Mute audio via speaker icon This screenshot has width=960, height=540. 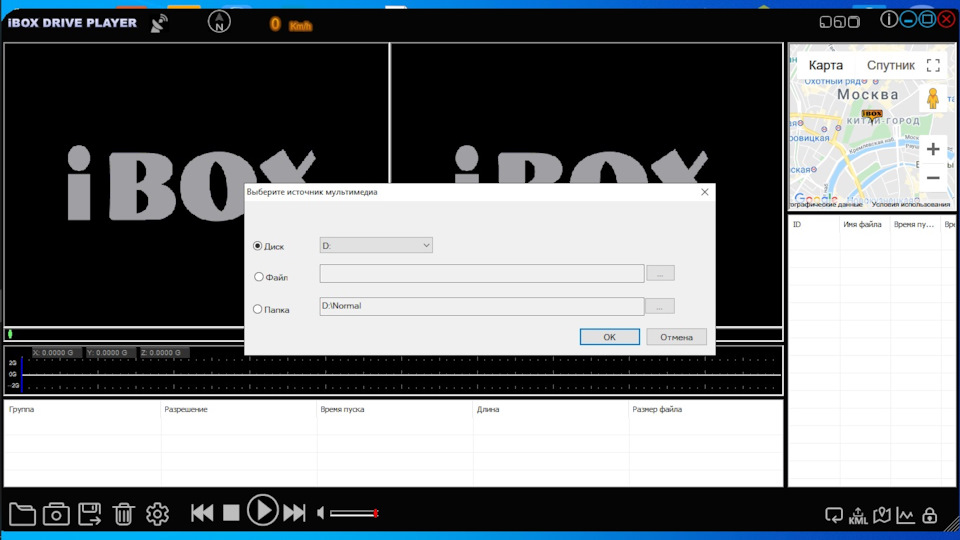(320, 513)
